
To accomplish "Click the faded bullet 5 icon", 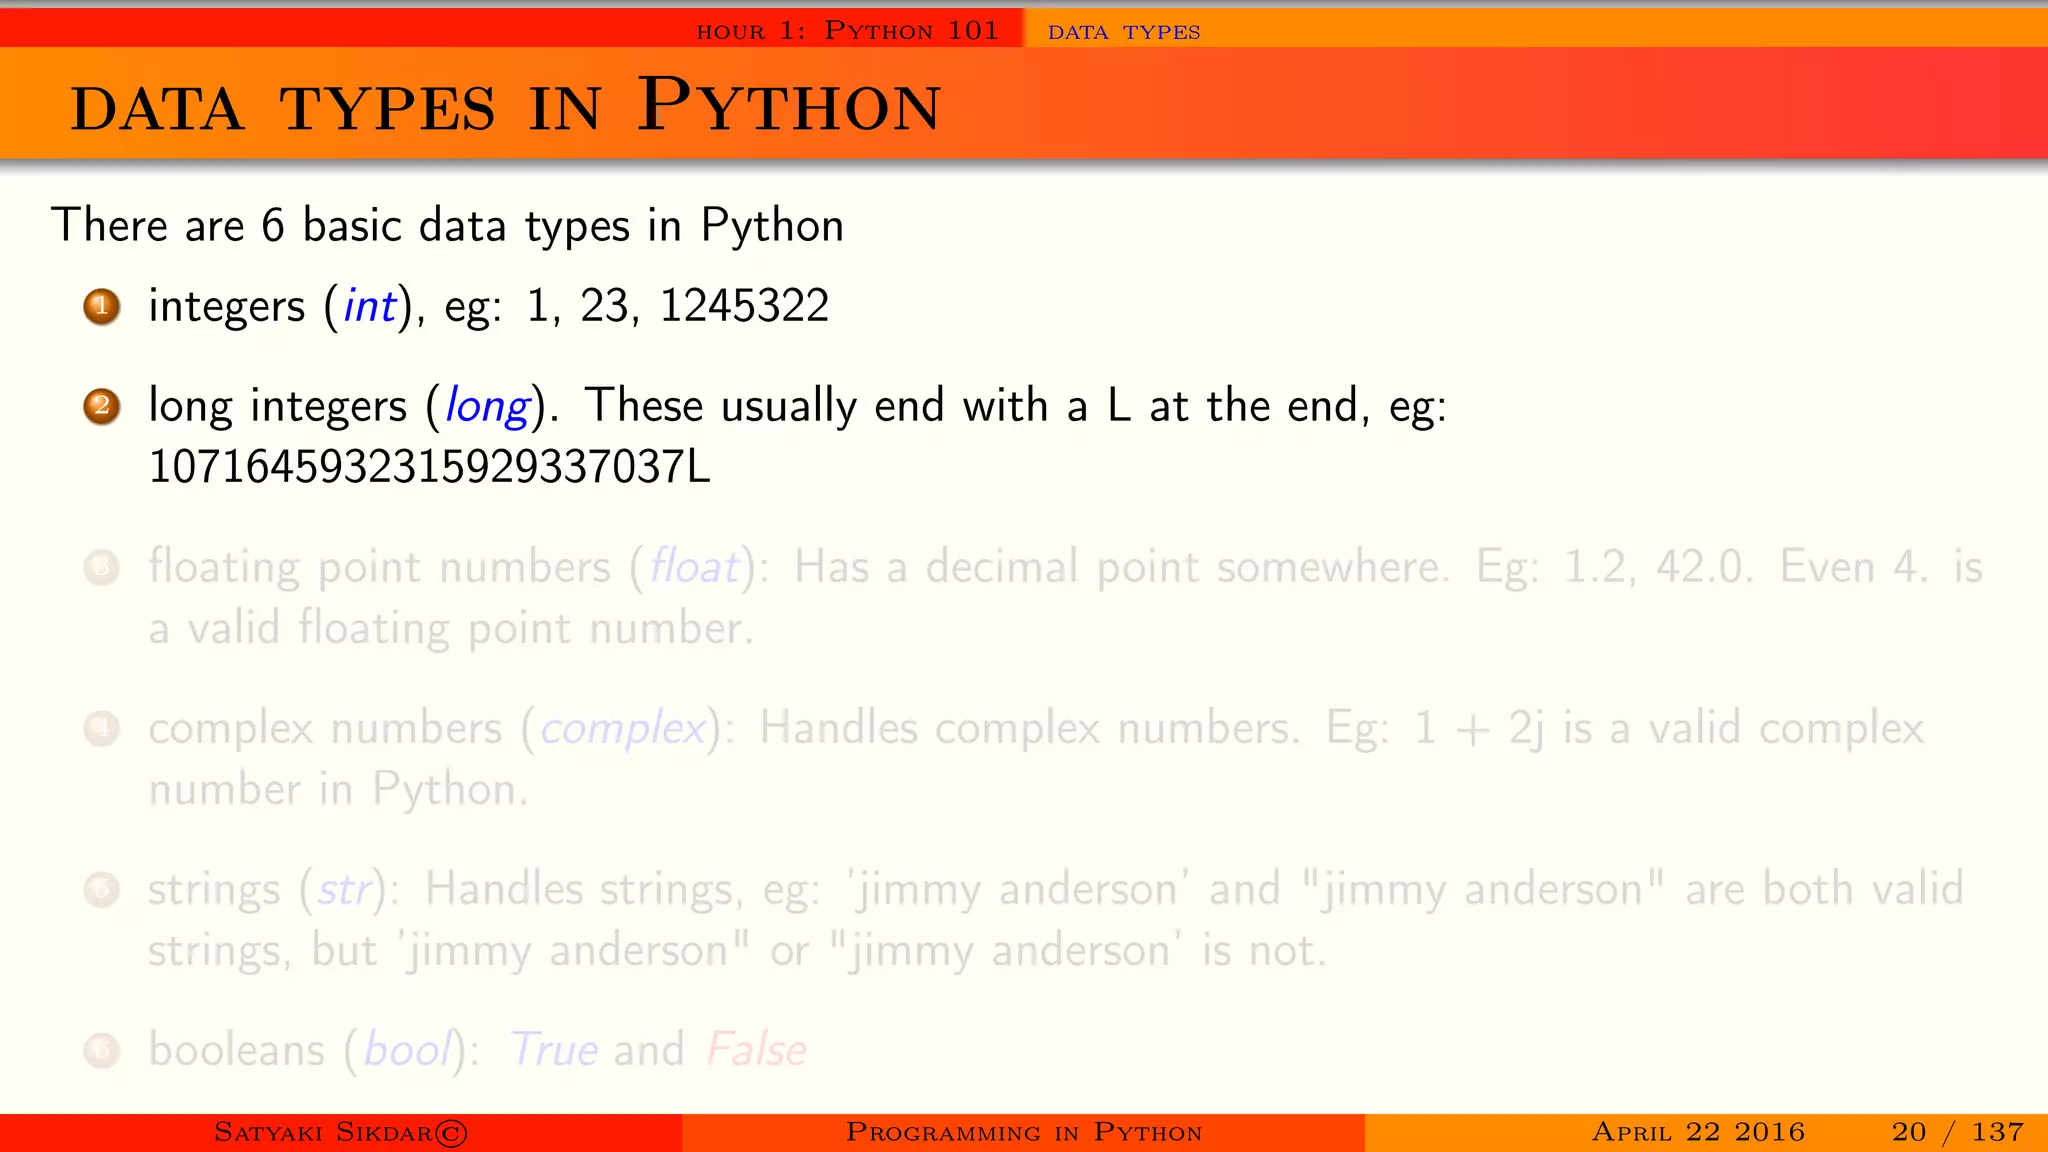I will point(102,890).
